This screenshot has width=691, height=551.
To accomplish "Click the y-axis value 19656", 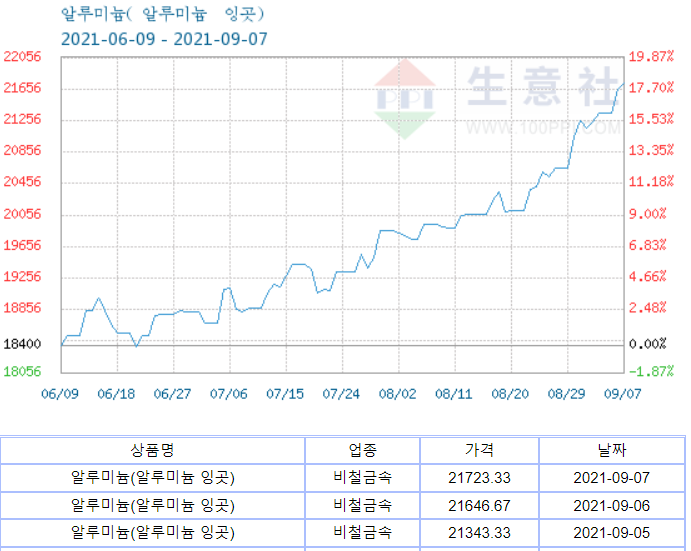I will 22,246.
